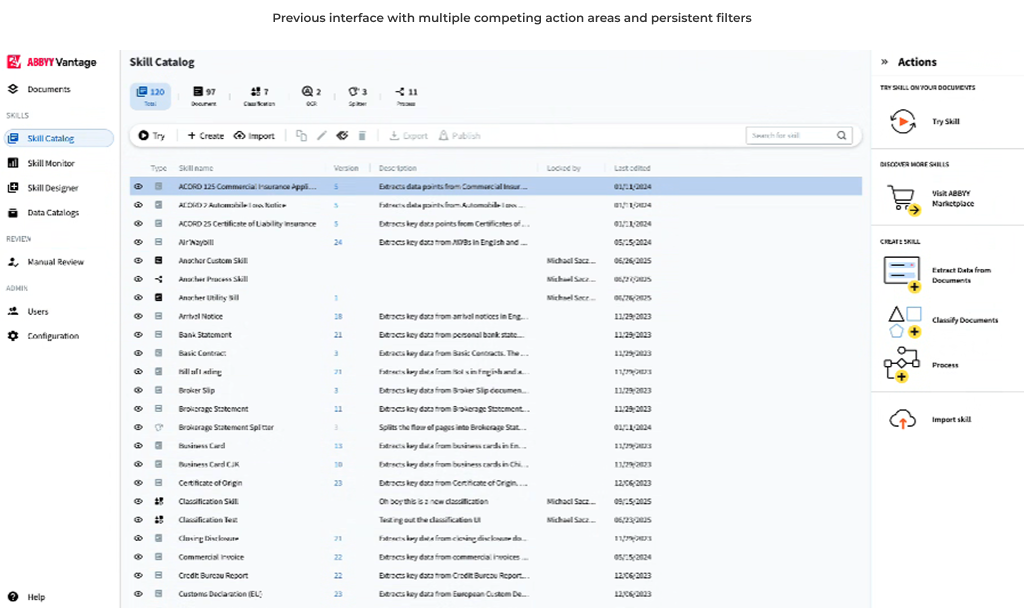Click the Import button in toolbar

tap(254, 136)
